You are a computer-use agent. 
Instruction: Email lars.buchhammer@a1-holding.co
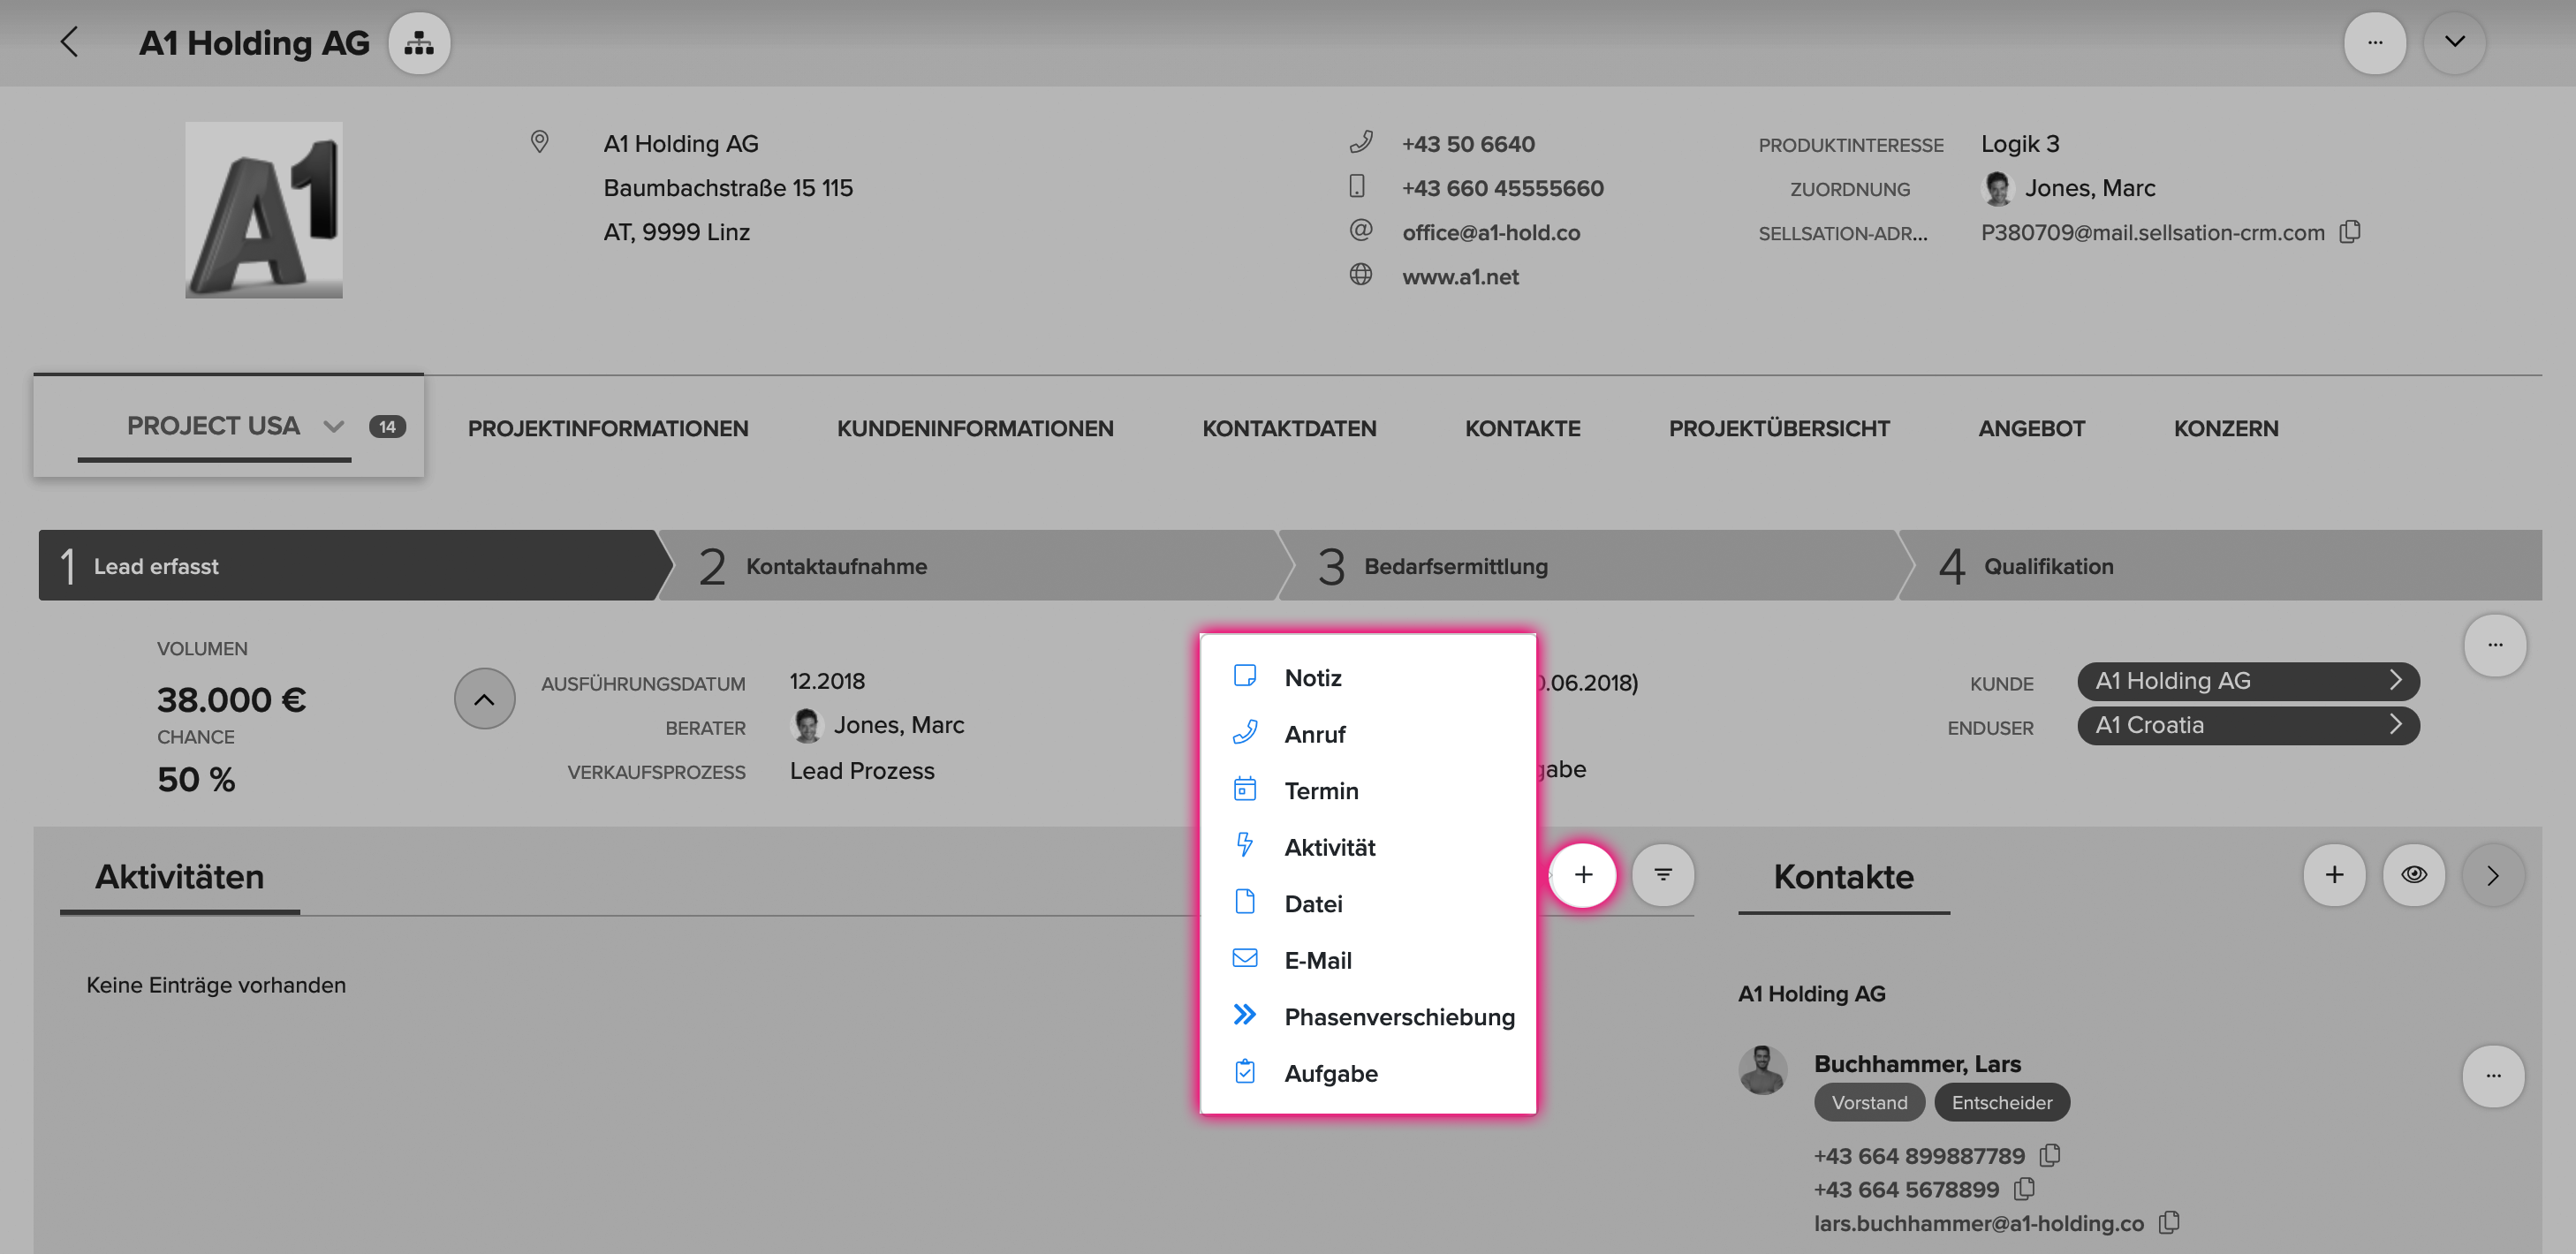[1978, 1223]
